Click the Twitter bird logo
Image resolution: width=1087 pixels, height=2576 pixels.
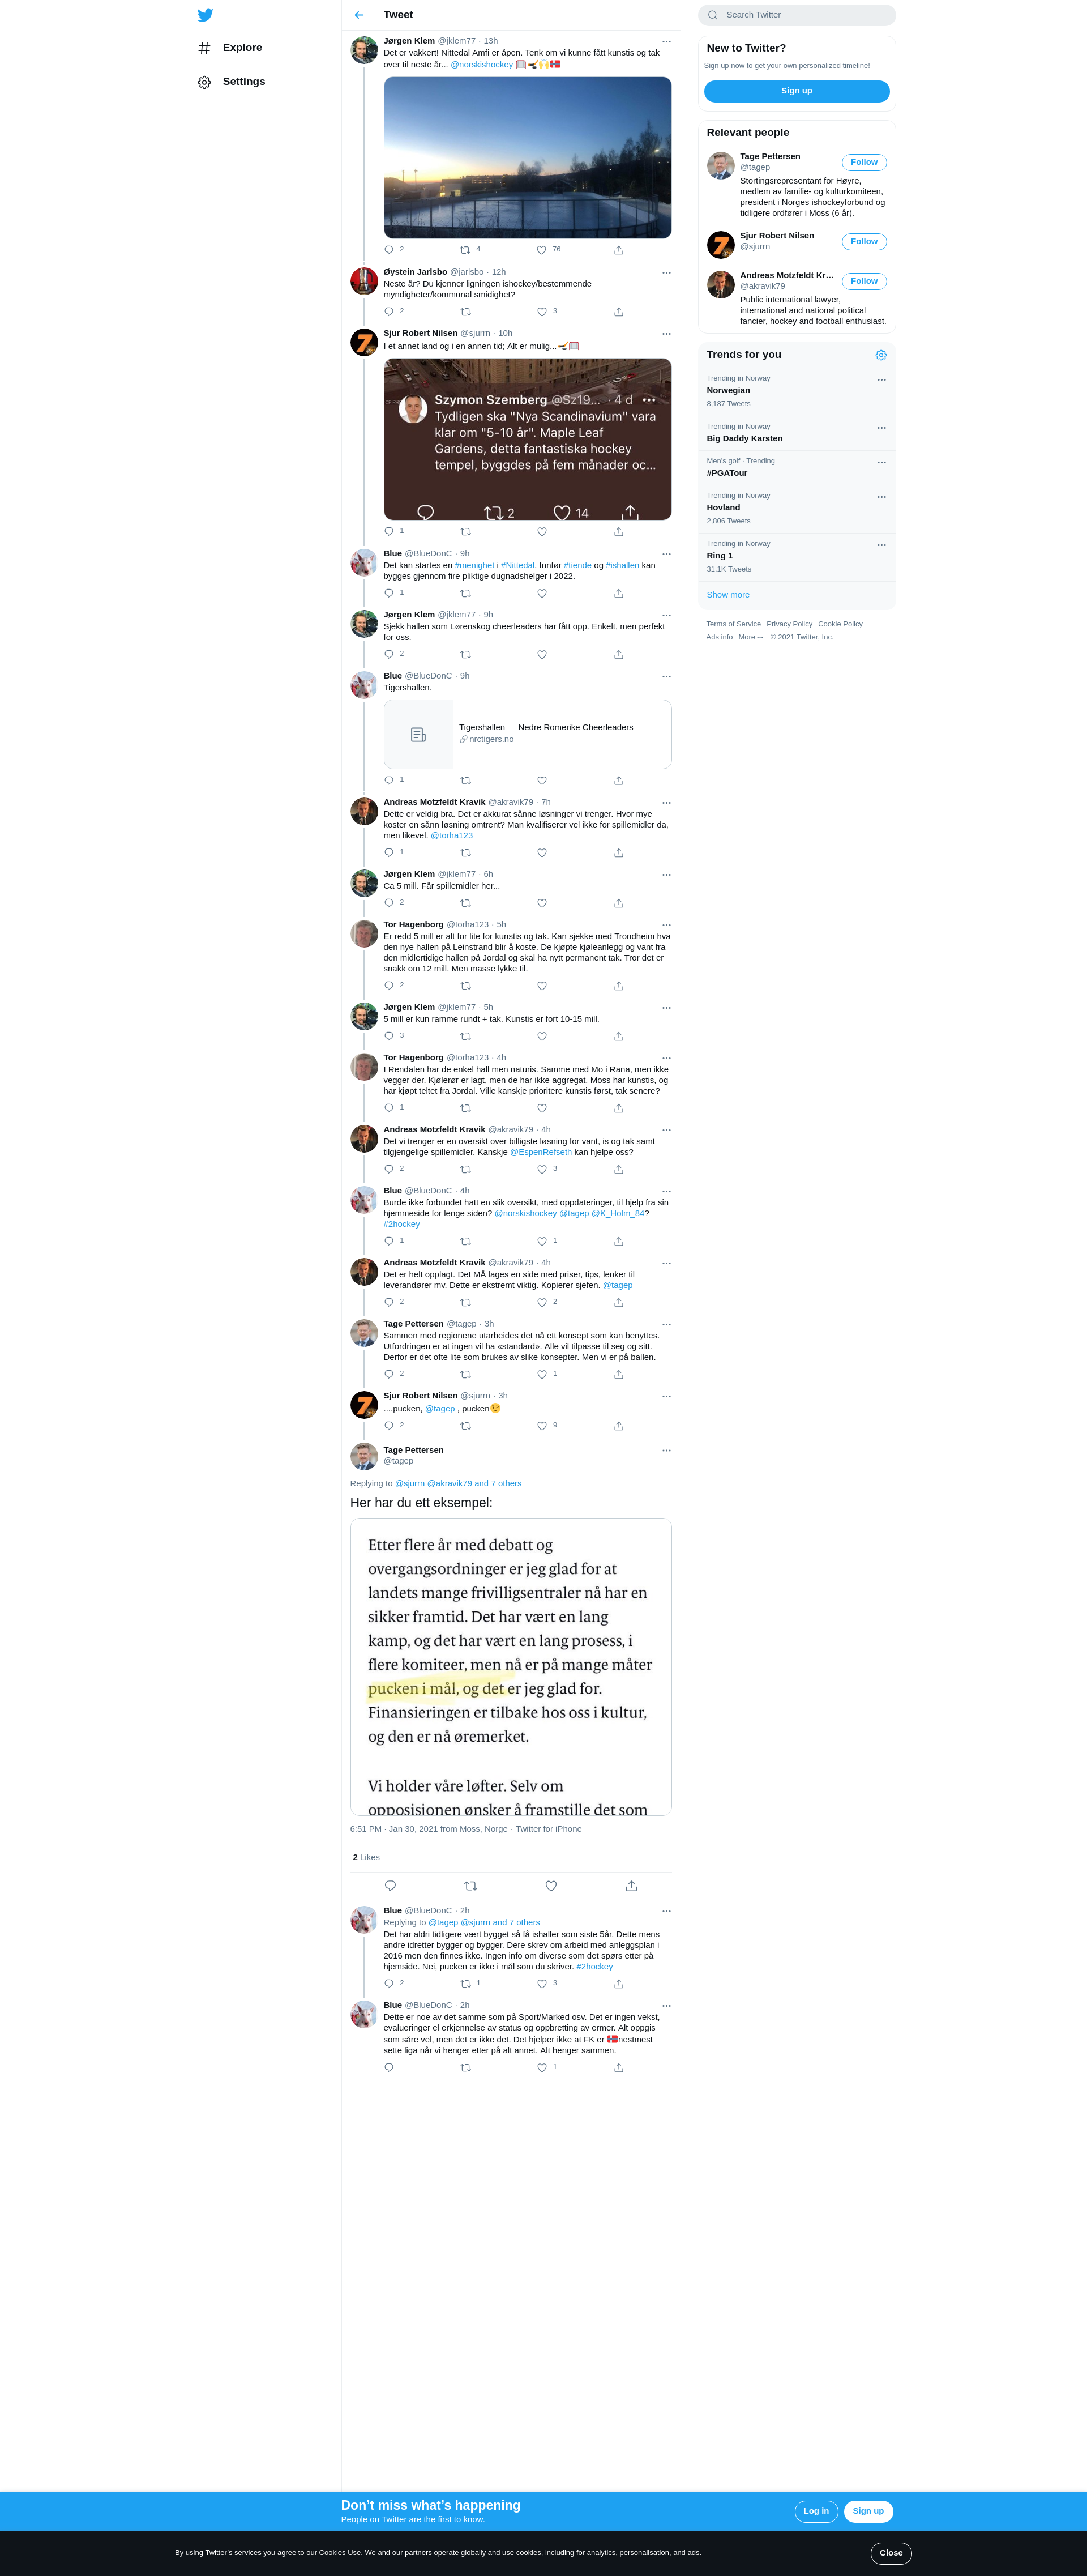205,15
